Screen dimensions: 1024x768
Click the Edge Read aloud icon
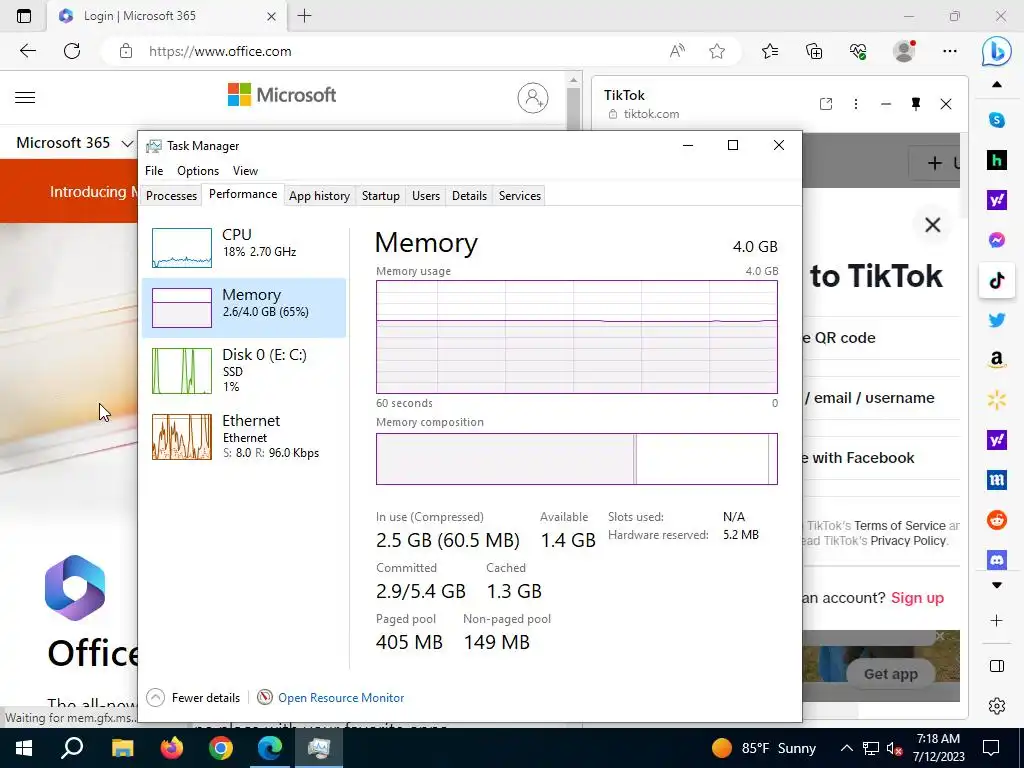pos(677,51)
